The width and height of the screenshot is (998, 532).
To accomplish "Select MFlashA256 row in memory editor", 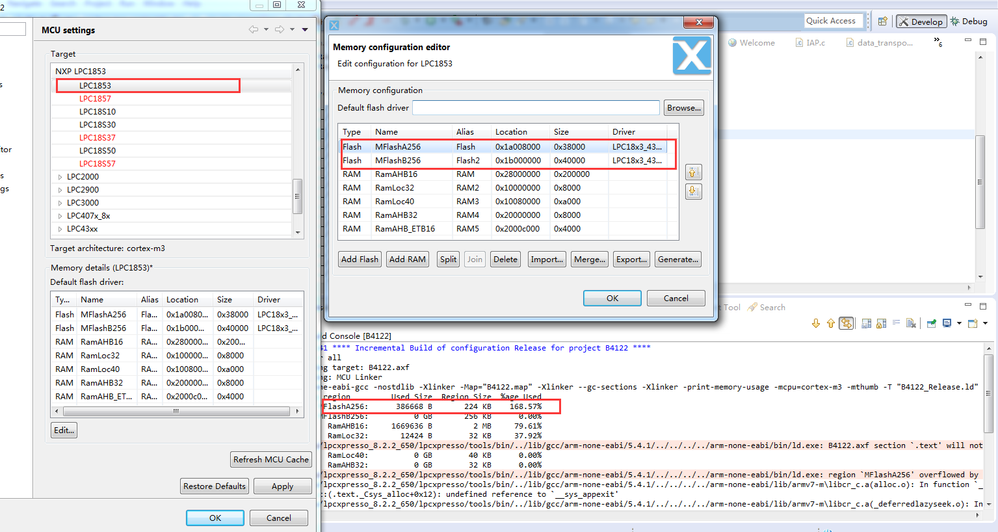I will coord(503,146).
